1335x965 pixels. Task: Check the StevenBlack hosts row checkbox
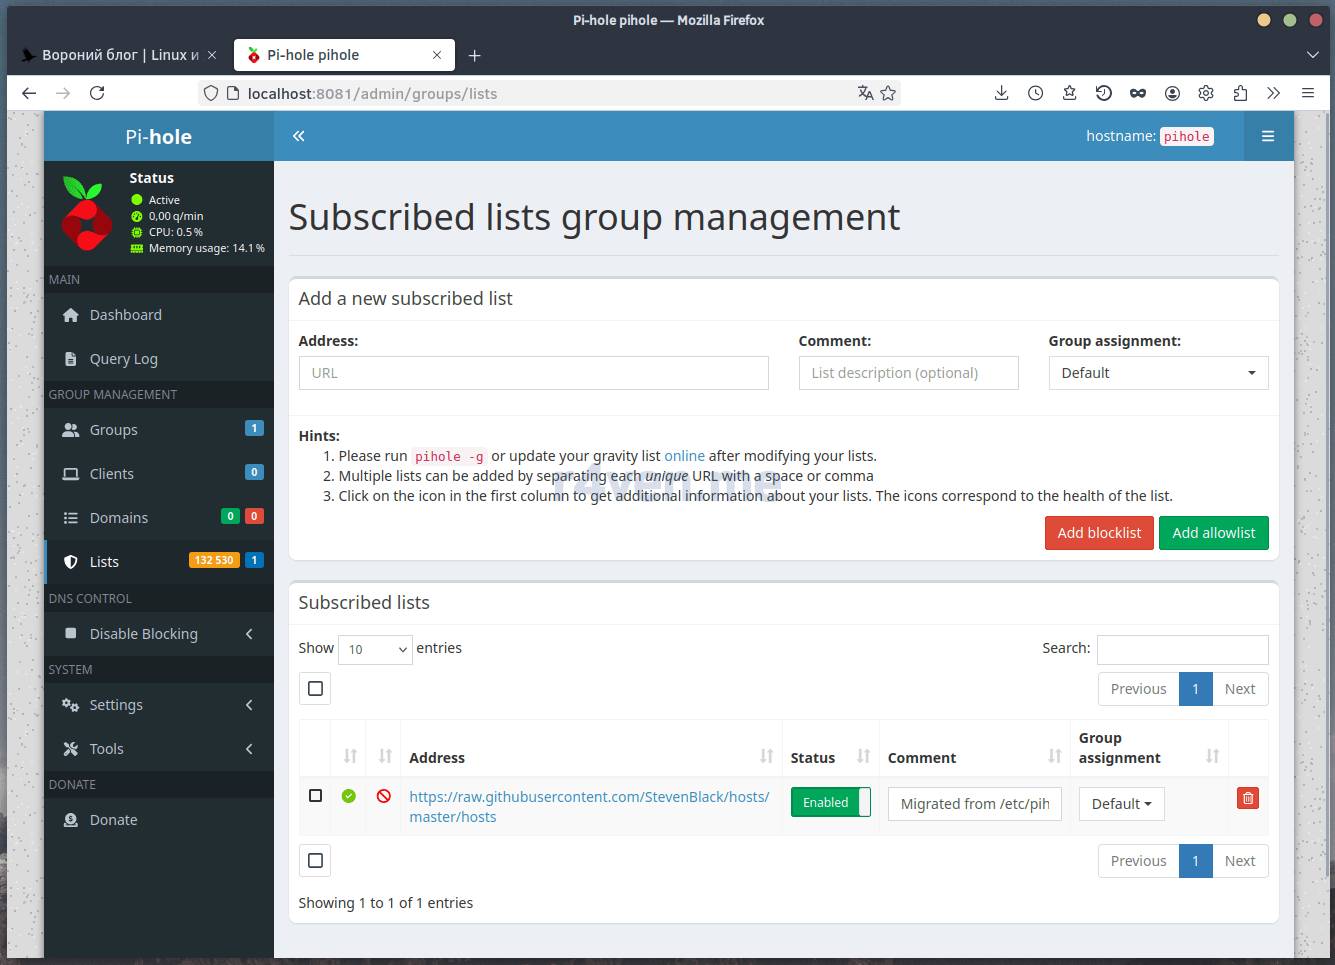tap(316, 796)
